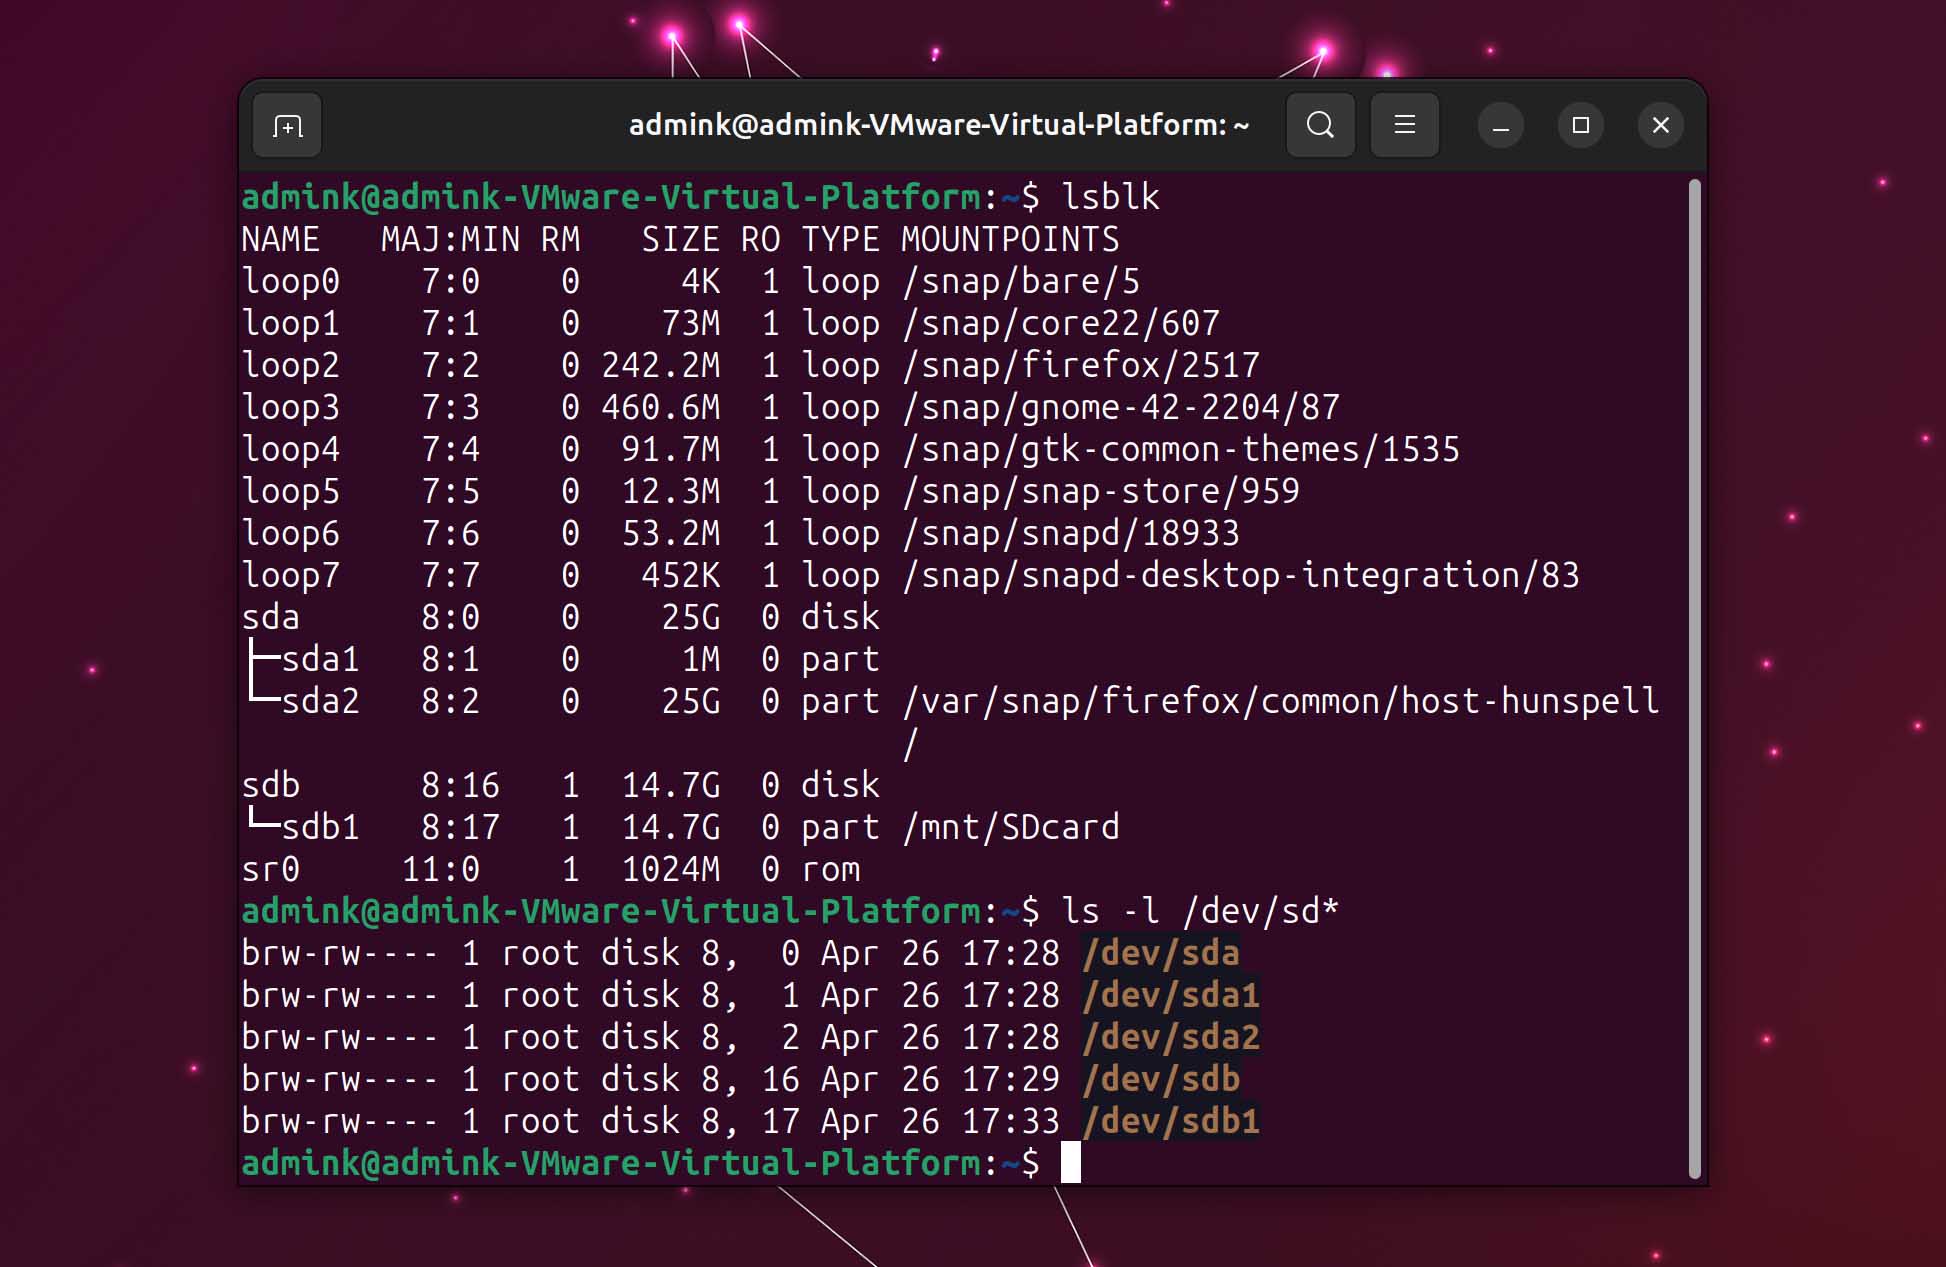
Task: Click the highlighted /dev/sdb path
Action: click(1160, 1079)
